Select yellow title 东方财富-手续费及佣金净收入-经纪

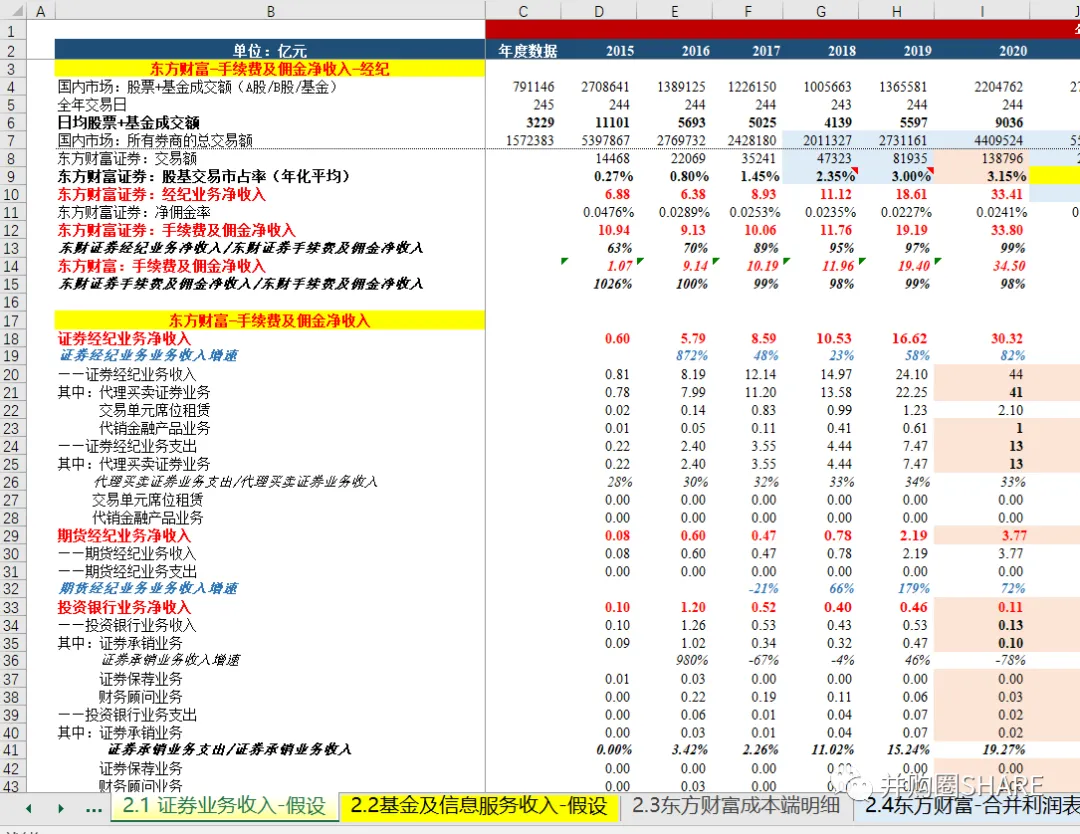(270, 69)
